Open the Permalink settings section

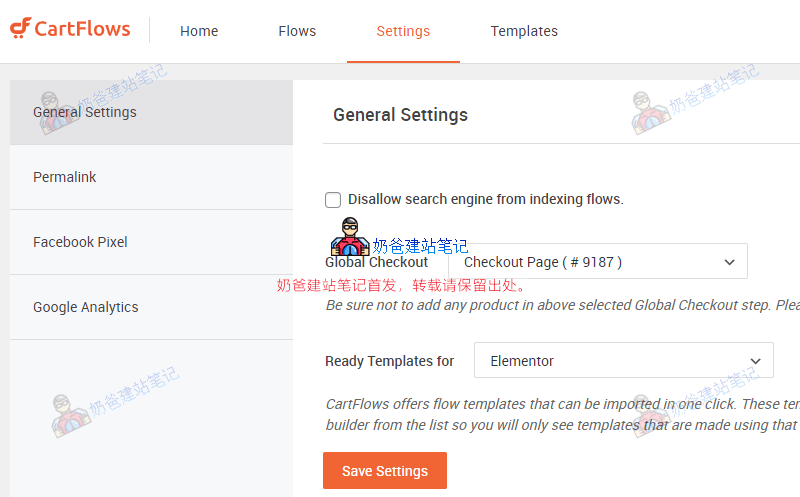coord(65,177)
